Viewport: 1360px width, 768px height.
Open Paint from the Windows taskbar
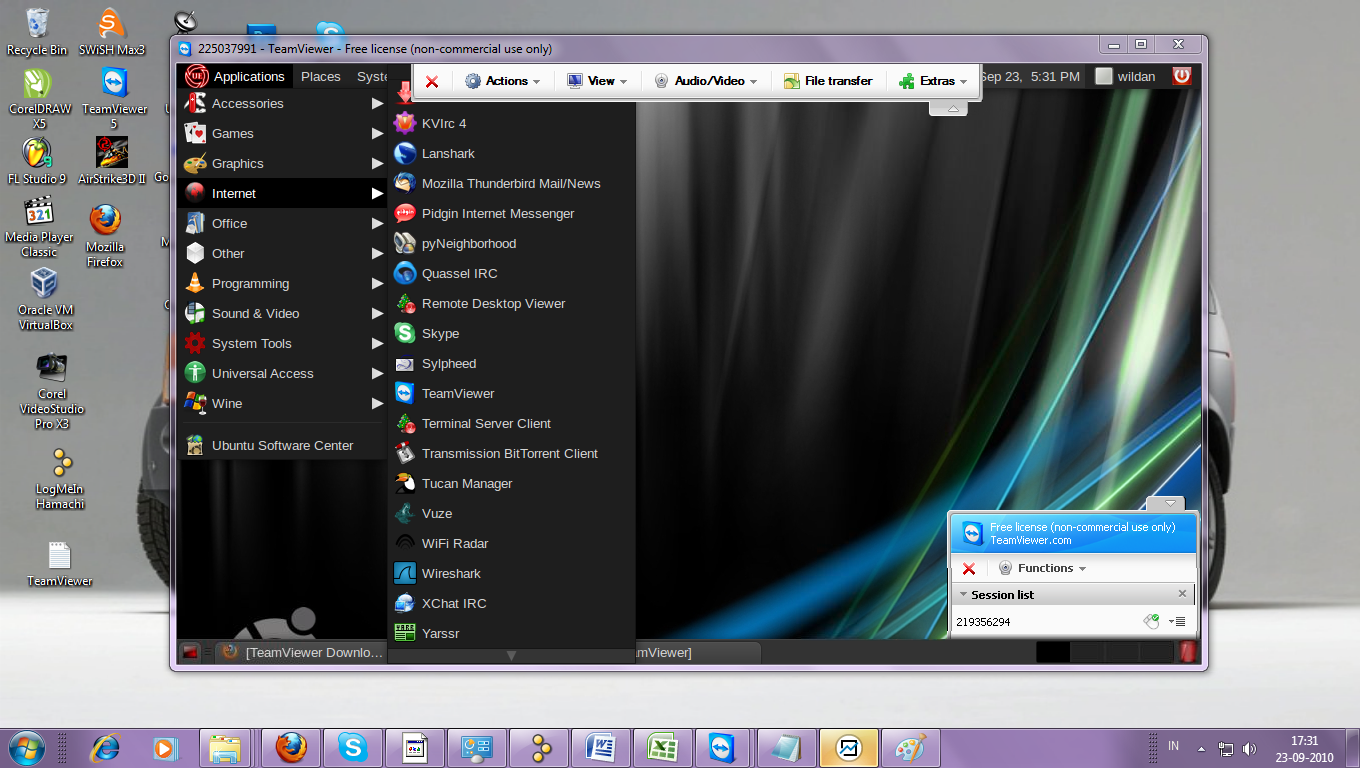point(911,747)
